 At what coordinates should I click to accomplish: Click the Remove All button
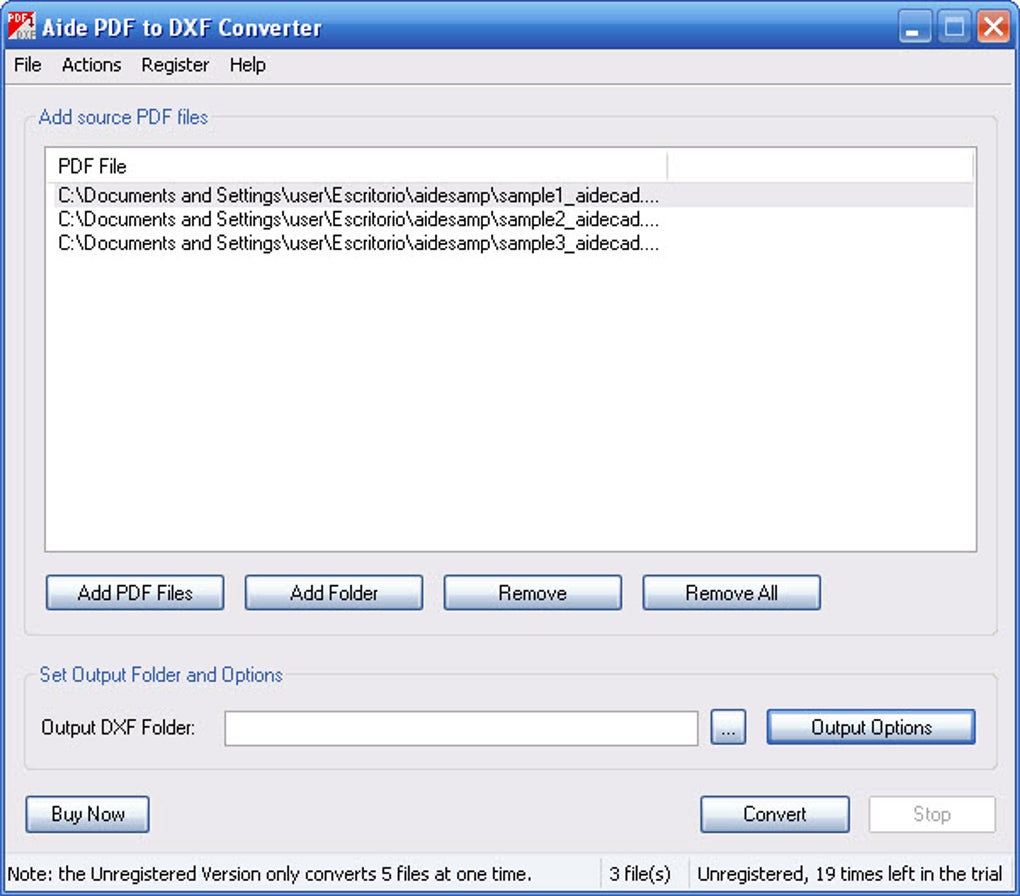click(x=732, y=593)
